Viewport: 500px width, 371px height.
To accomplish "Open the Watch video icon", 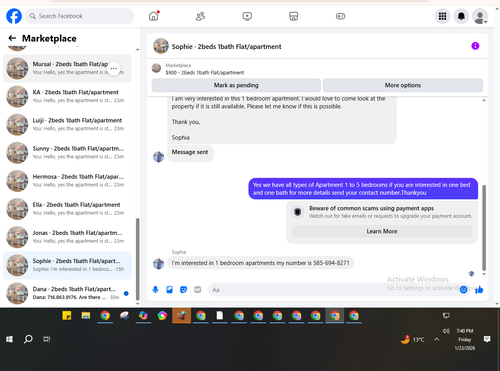I will pos(247,16).
